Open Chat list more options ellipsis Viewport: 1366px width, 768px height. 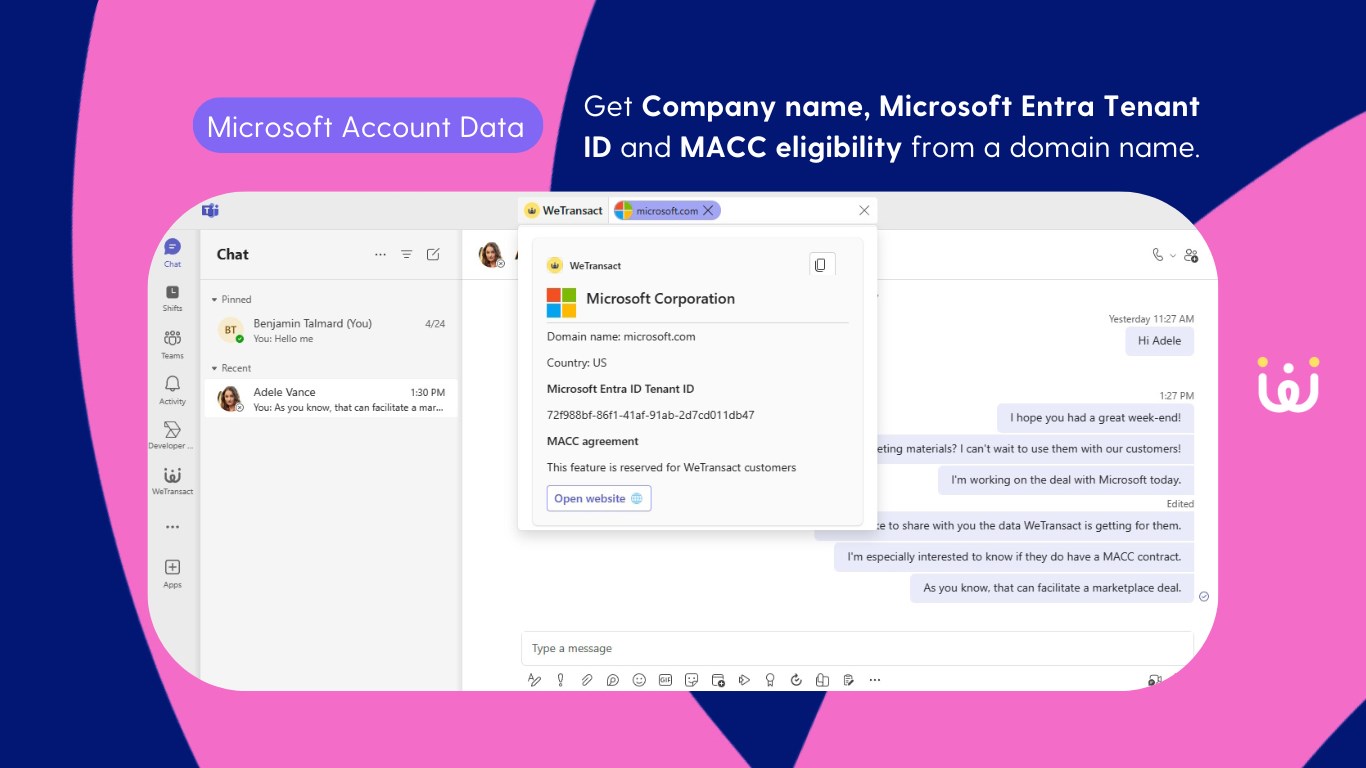(380, 255)
